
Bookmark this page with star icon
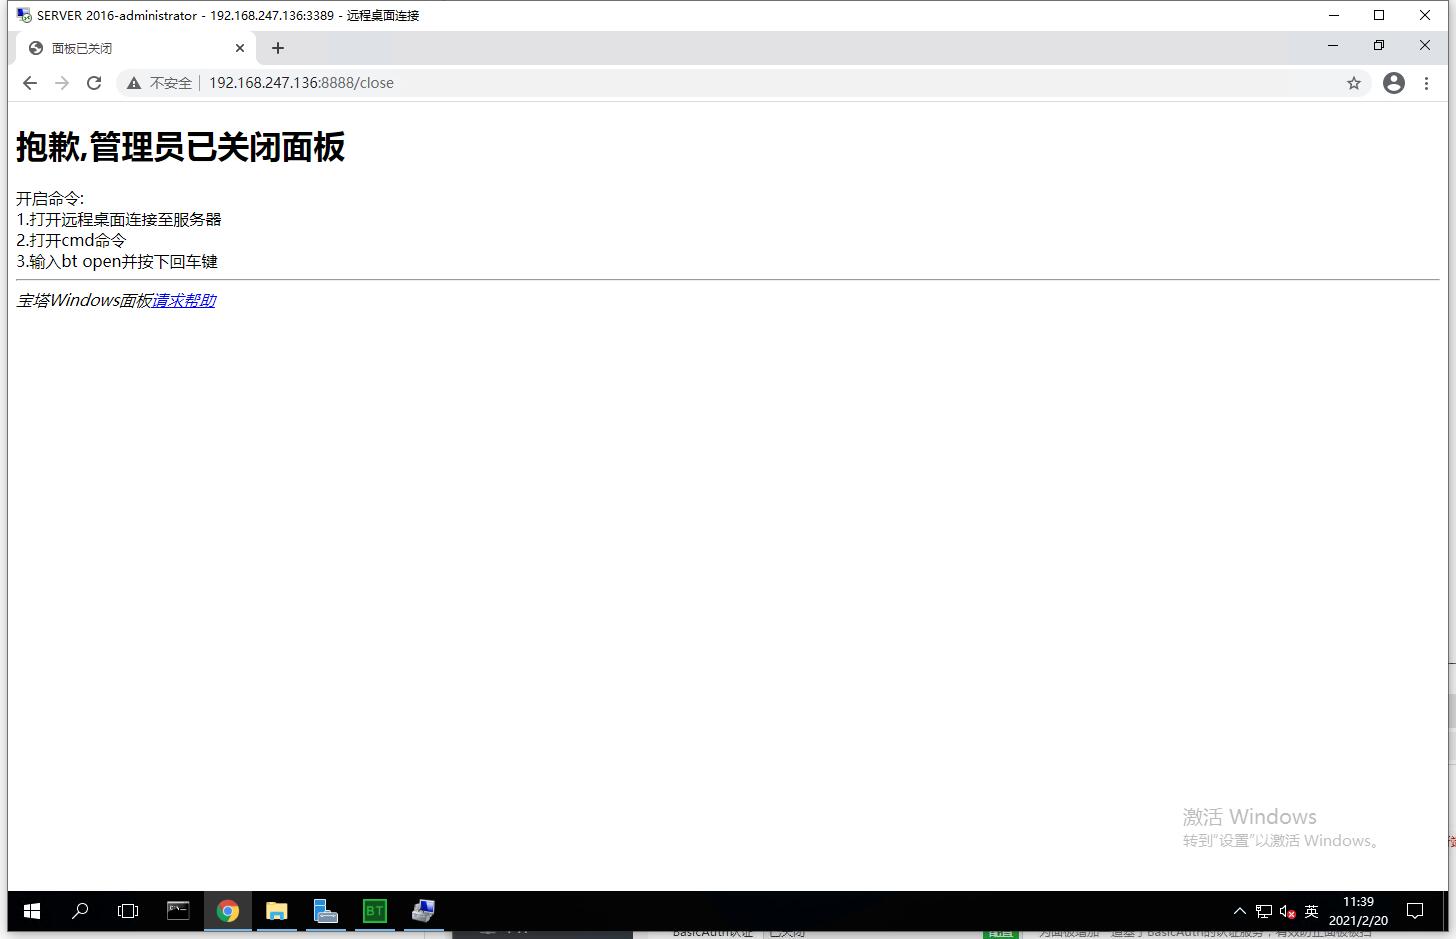click(x=1354, y=83)
